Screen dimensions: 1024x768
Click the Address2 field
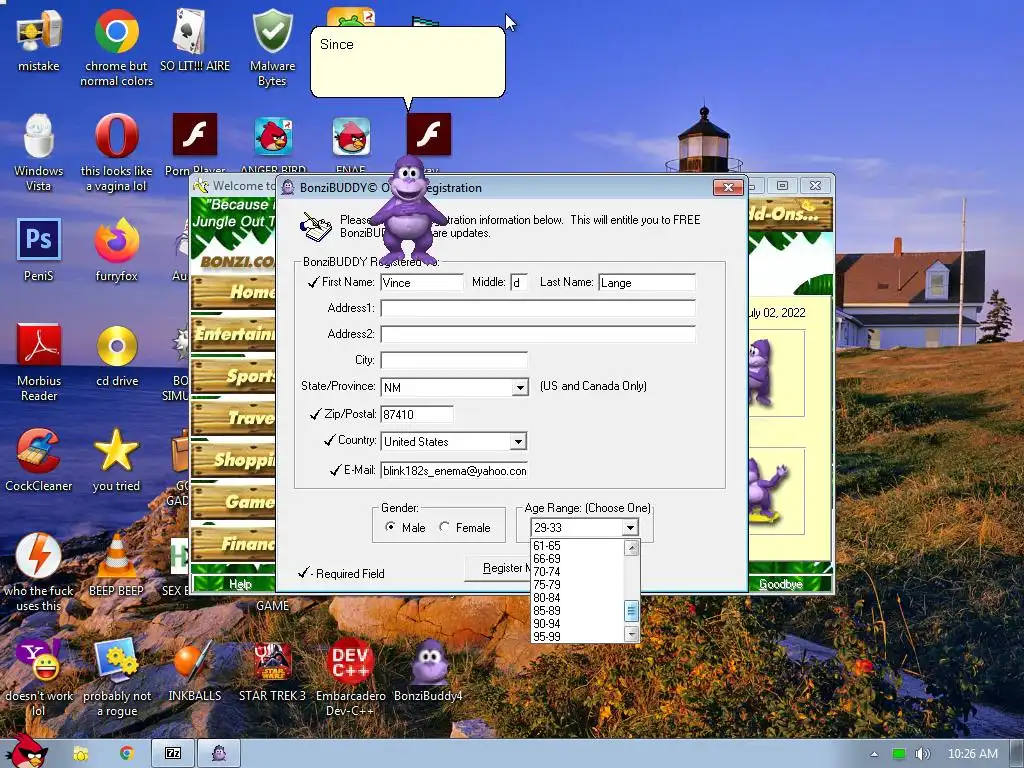pyautogui.click(x=538, y=334)
